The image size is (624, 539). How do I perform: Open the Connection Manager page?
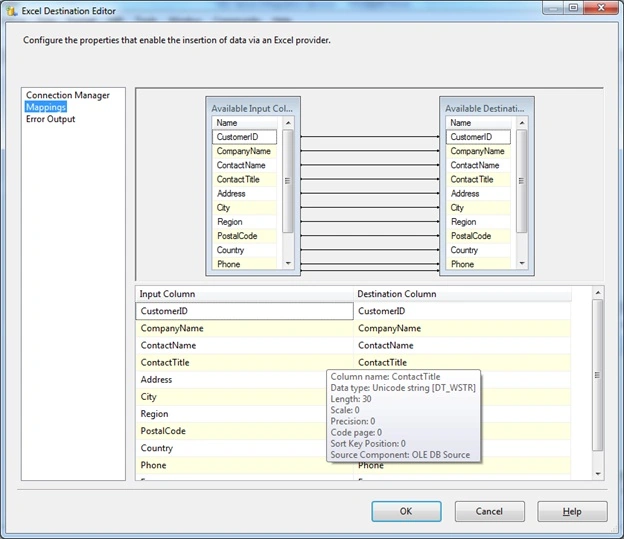(68, 95)
